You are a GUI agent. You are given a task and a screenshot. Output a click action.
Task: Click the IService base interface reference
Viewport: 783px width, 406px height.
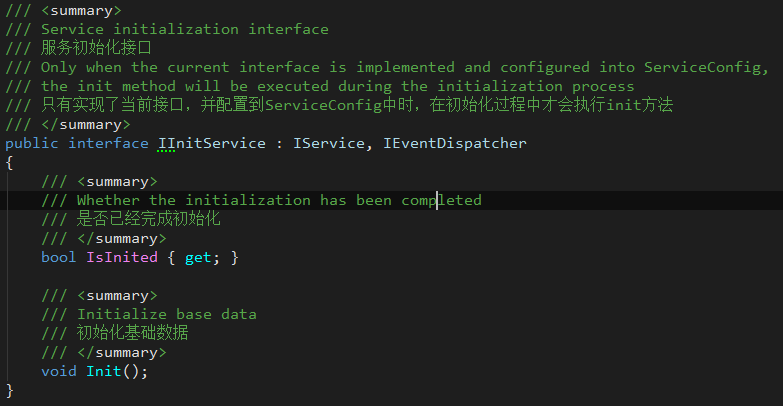point(329,143)
